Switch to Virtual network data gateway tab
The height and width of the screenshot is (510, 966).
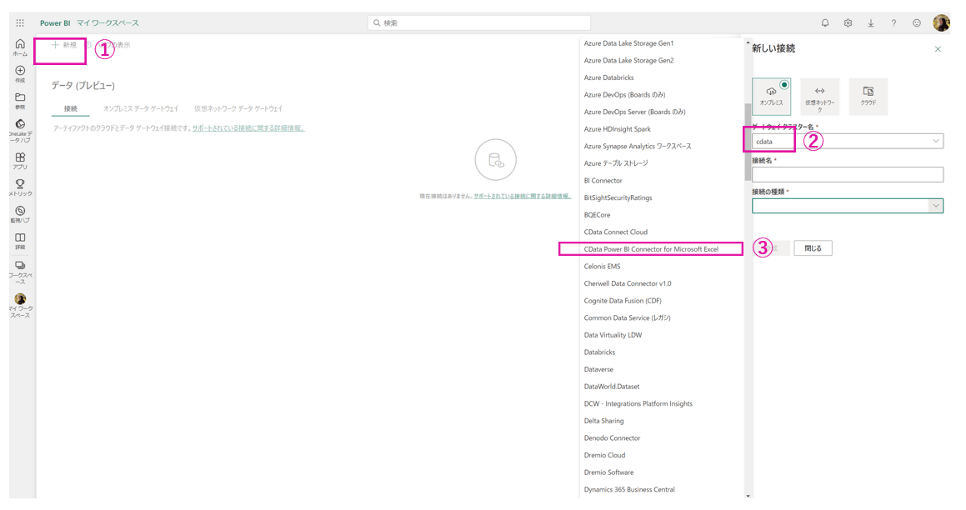pyautogui.click(x=238, y=109)
